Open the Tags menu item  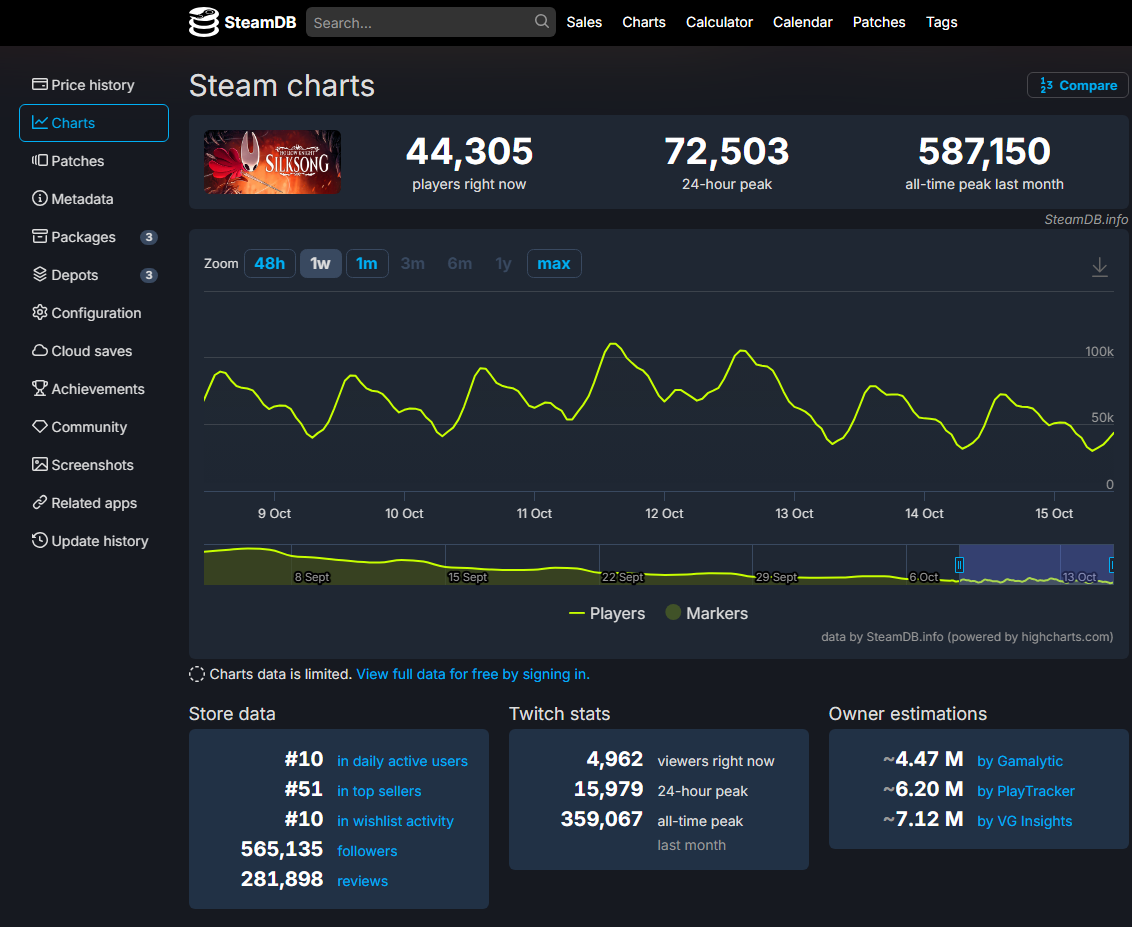941,22
